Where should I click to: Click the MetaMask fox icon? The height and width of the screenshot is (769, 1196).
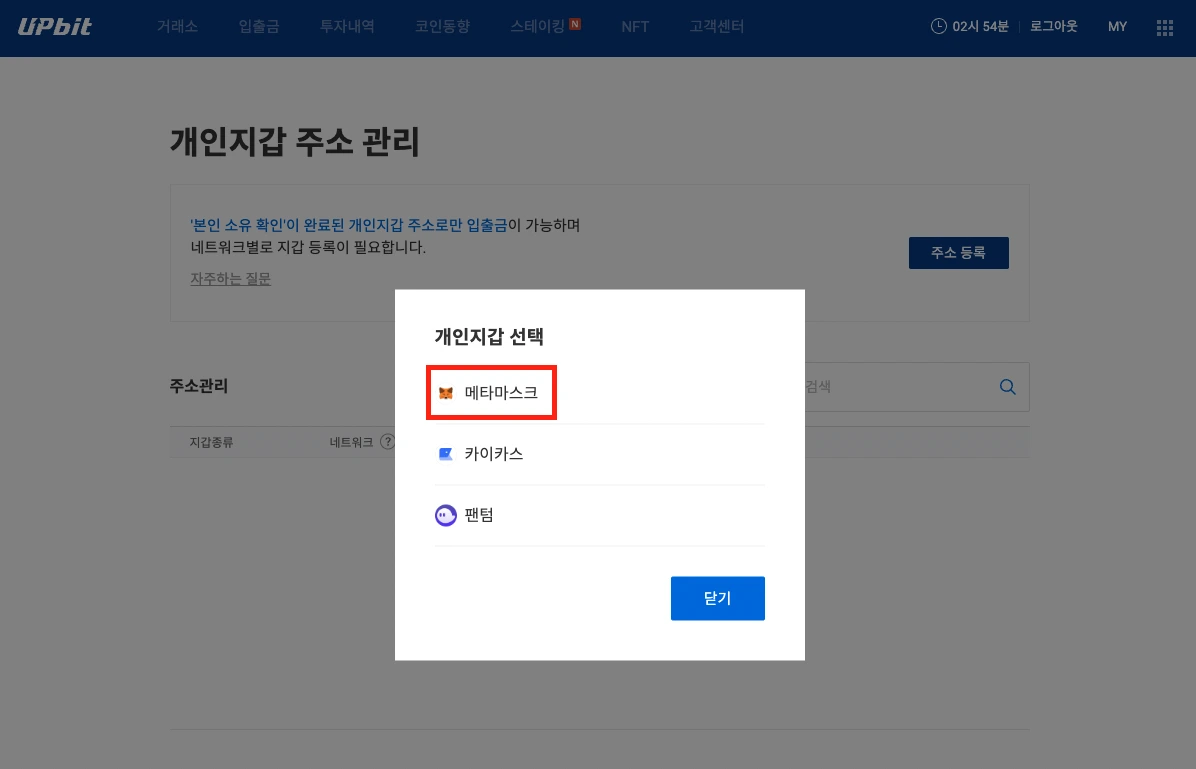click(x=446, y=393)
